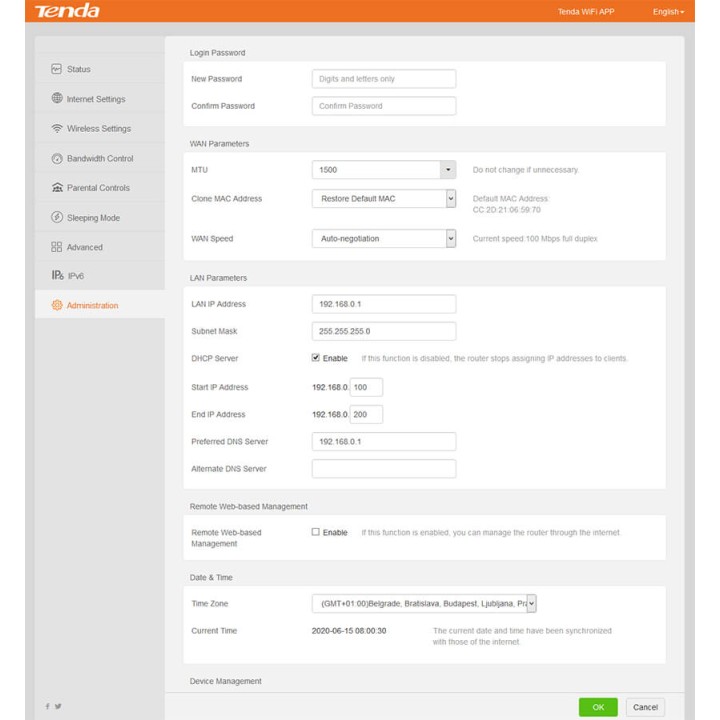720x720 pixels.
Task: Click the Start IP Address field
Action: click(366, 387)
